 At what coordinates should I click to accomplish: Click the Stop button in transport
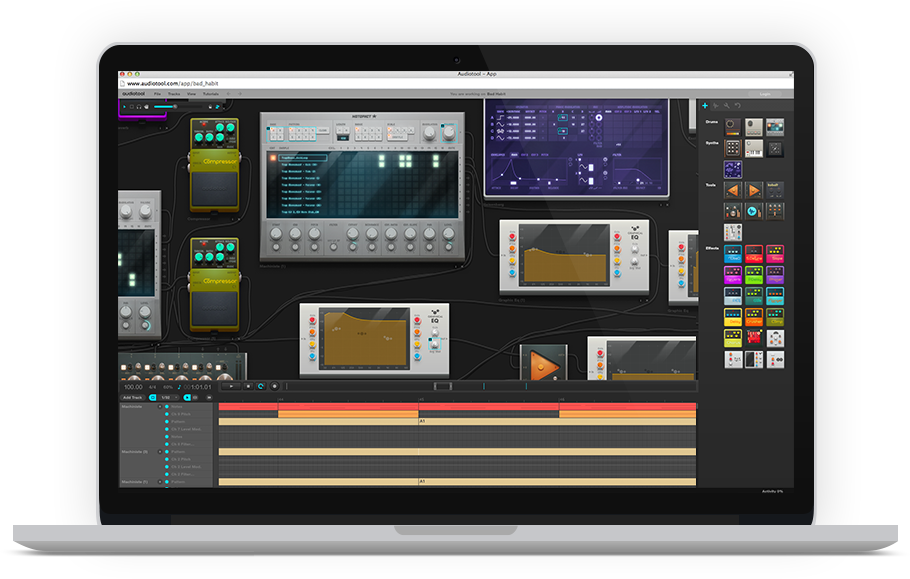click(x=248, y=386)
